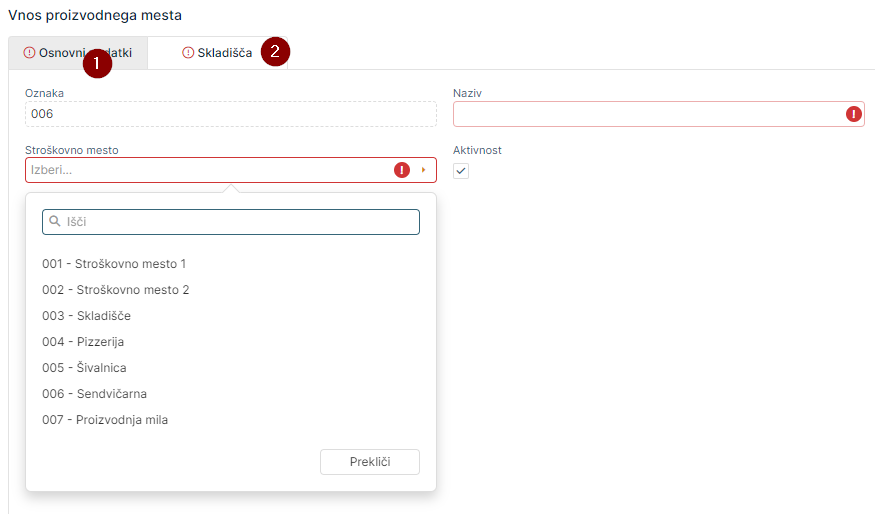Image resolution: width=875 pixels, height=514 pixels.
Task: Select 003 - Skladišče from the list
Action: tap(86, 316)
